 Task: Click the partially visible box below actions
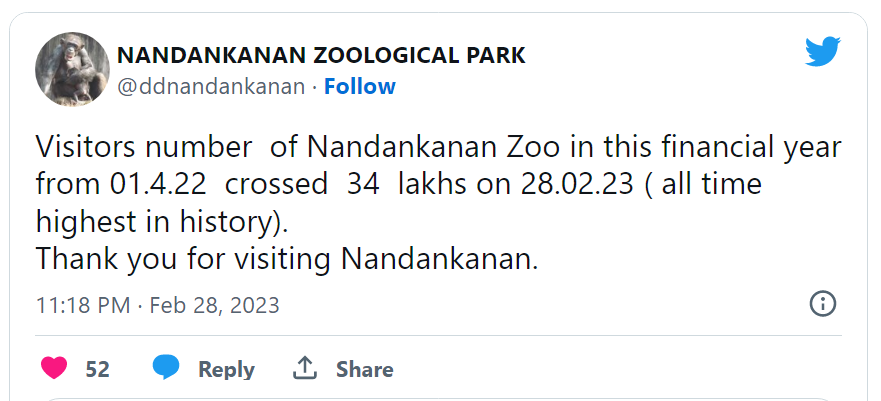(440, 397)
